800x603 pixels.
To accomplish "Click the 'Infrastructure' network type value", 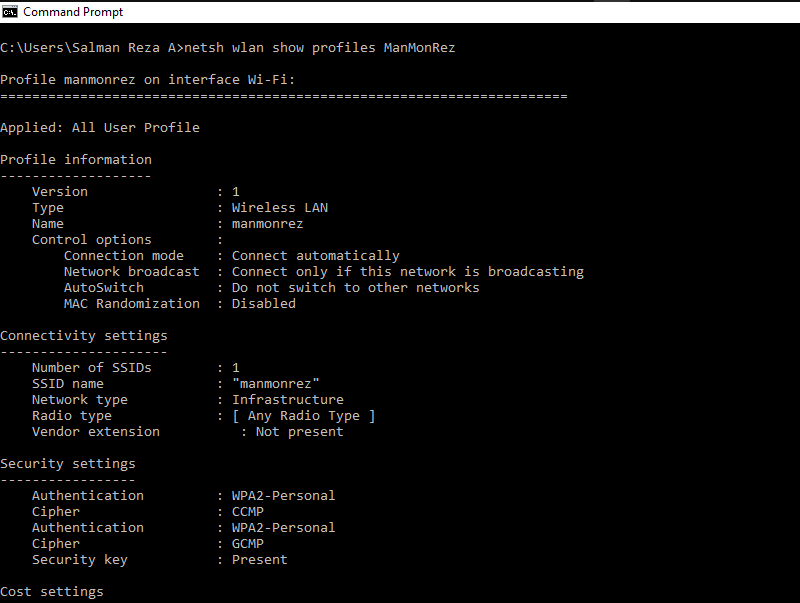I will [x=288, y=400].
